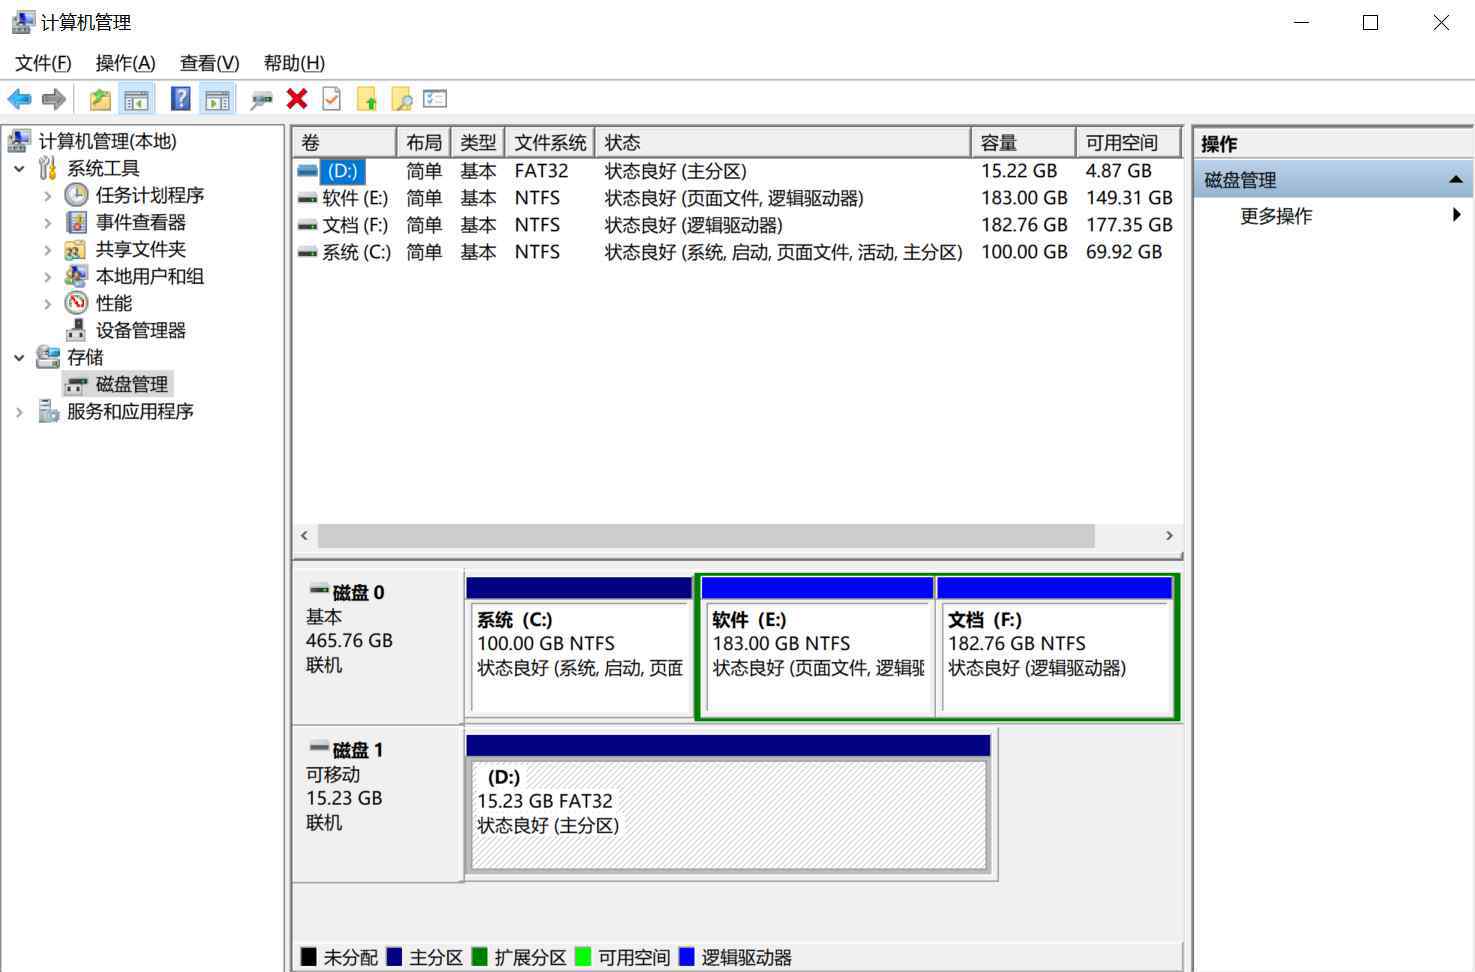Sort by the 可用空间 column header

[1129, 142]
